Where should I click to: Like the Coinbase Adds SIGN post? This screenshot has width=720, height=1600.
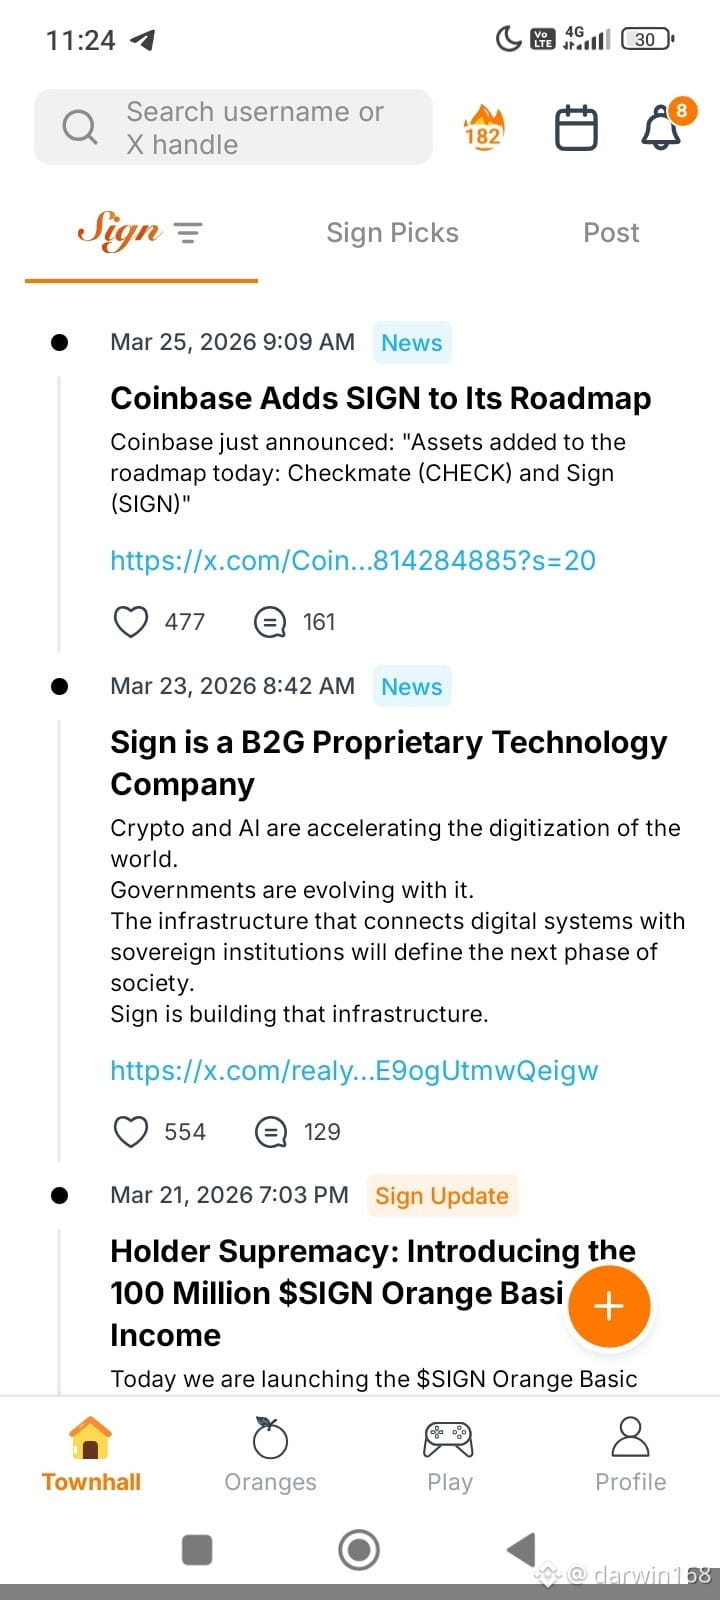tap(131, 622)
